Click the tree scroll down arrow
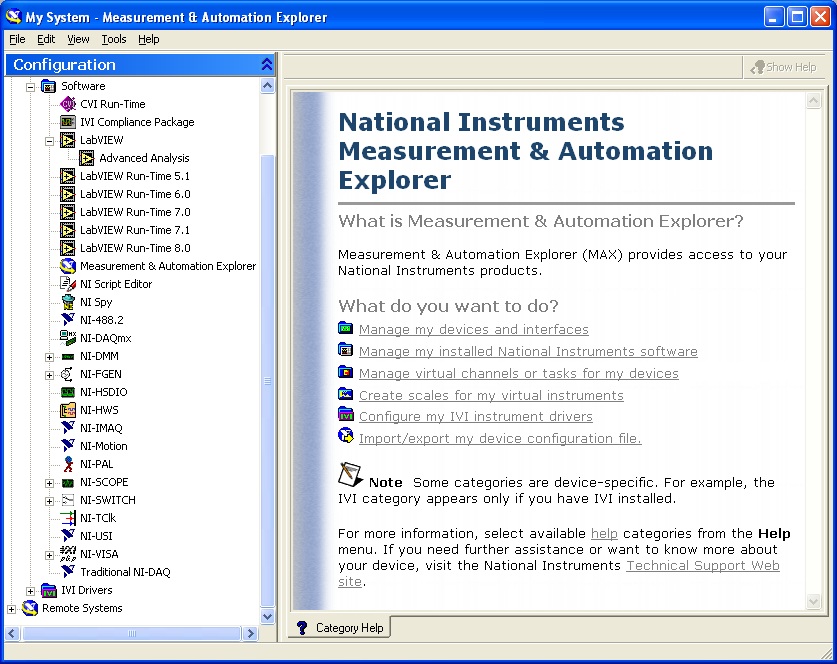Viewport: 837px width, 664px height. tap(267, 616)
